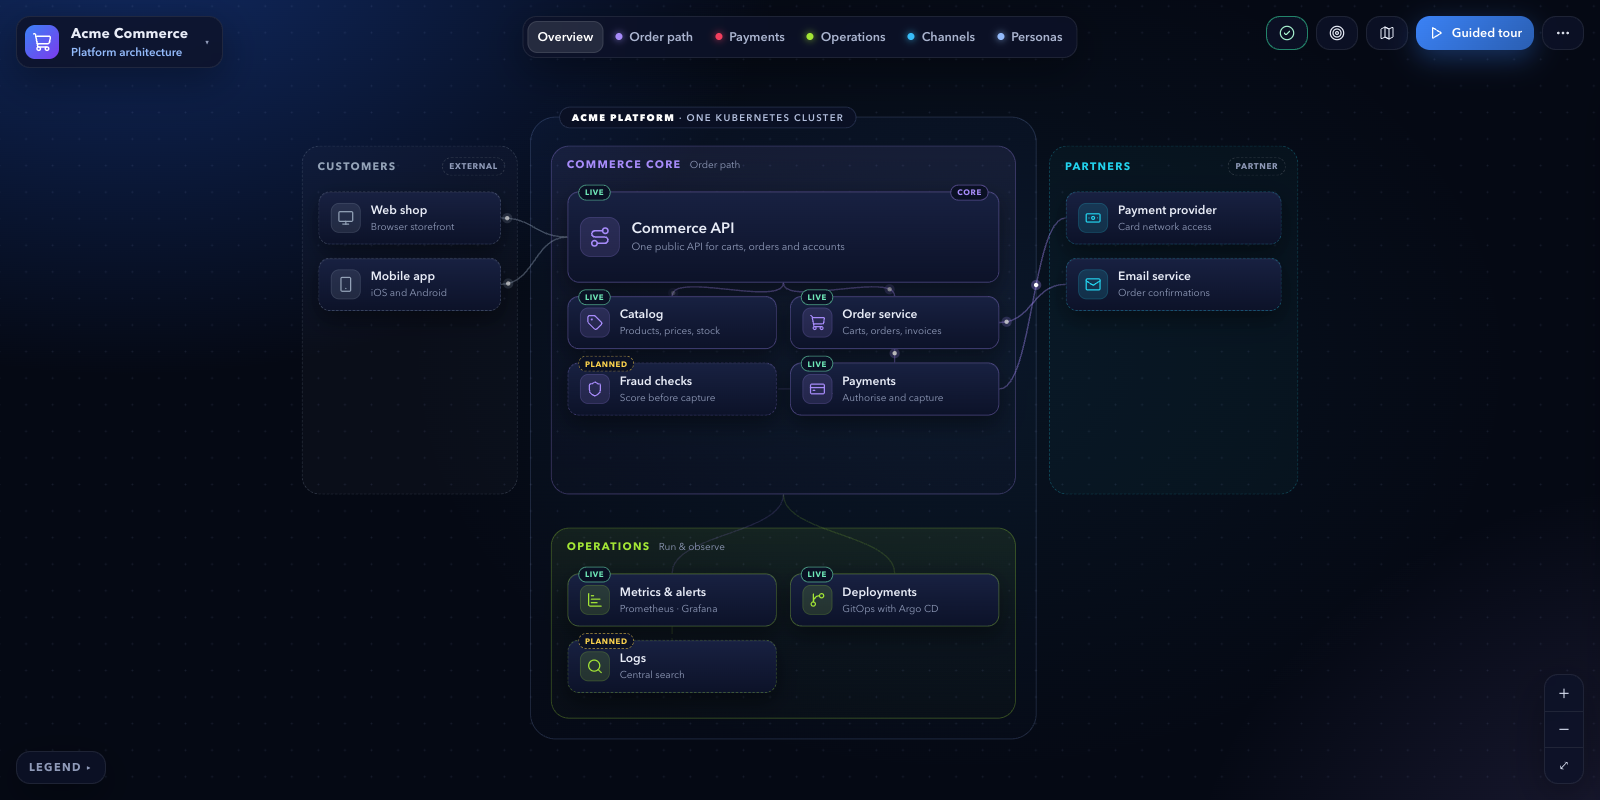
Task: Click the Payments credit card icon
Action: tap(818, 389)
